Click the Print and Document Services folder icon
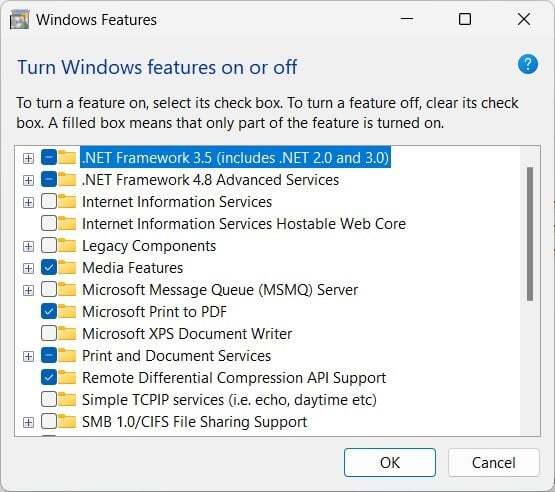The width and height of the screenshot is (555, 492). point(67,356)
